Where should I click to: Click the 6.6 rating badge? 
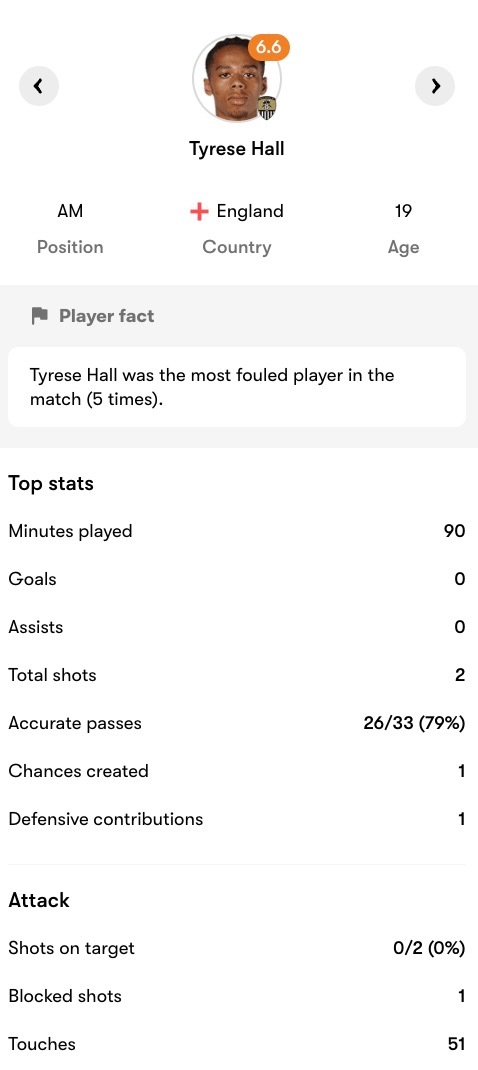(x=268, y=47)
